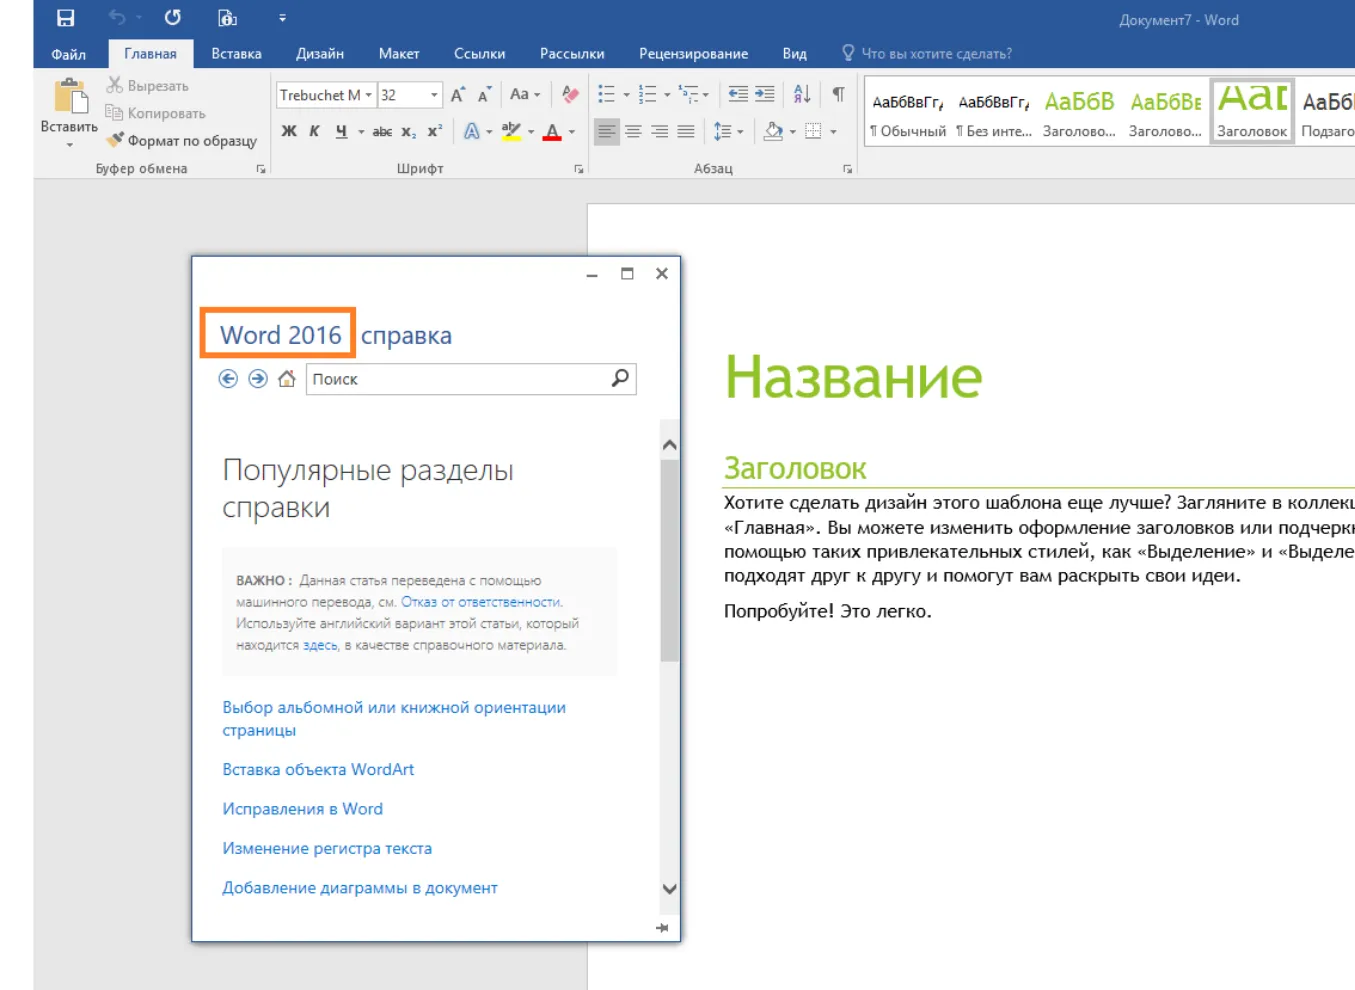Switch to the Рецензирование ribbon tab
The image size is (1355, 990).
694,54
